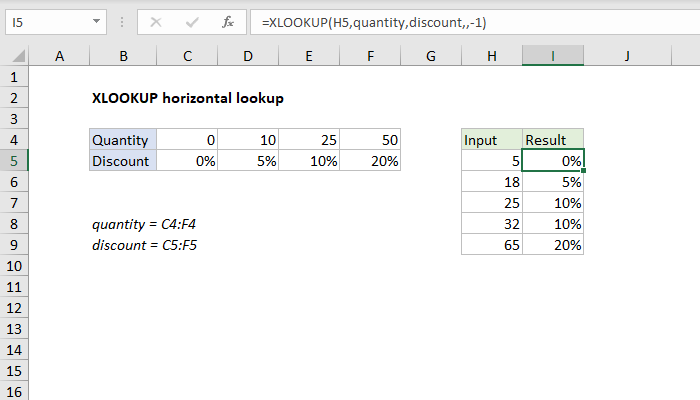The width and height of the screenshot is (700, 400).
Task: Select the 'Discount' label cell
Action: click(x=123, y=161)
